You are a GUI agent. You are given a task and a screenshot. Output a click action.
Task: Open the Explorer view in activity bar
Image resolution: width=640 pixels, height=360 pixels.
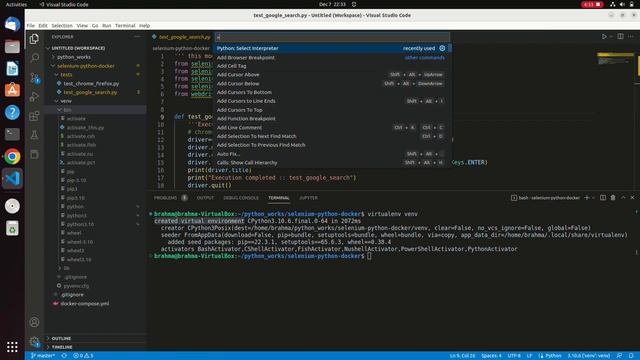click(x=34, y=39)
